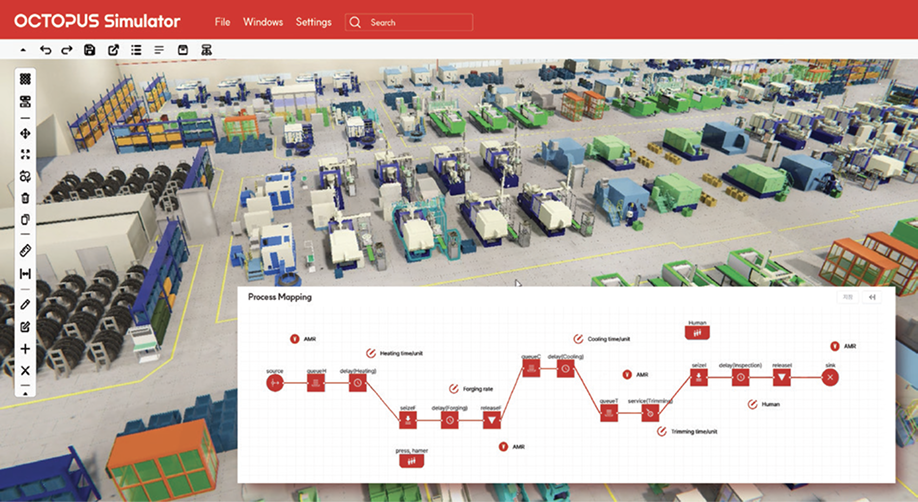Click the trash delete icon

coord(25,198)
